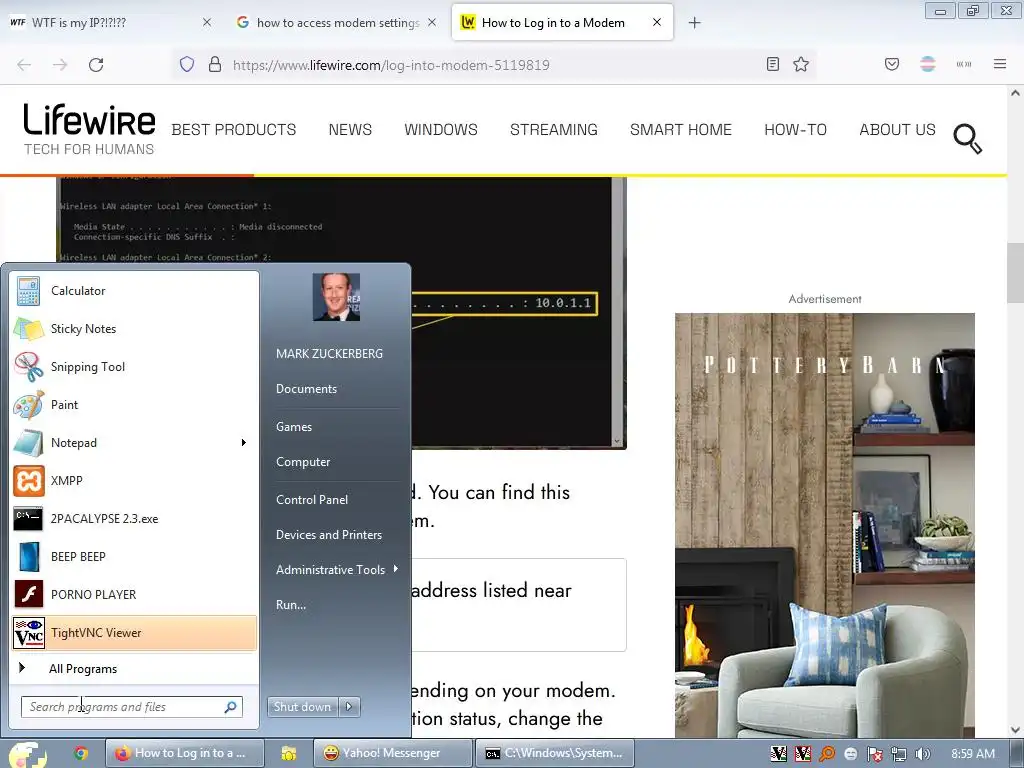
Task: Open Action Center flag tray icon
Action: coord(875,754)
